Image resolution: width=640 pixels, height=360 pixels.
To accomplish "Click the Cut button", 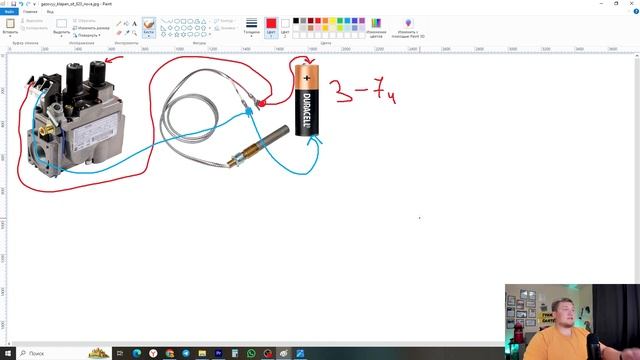I will click(x=32, y=20).
